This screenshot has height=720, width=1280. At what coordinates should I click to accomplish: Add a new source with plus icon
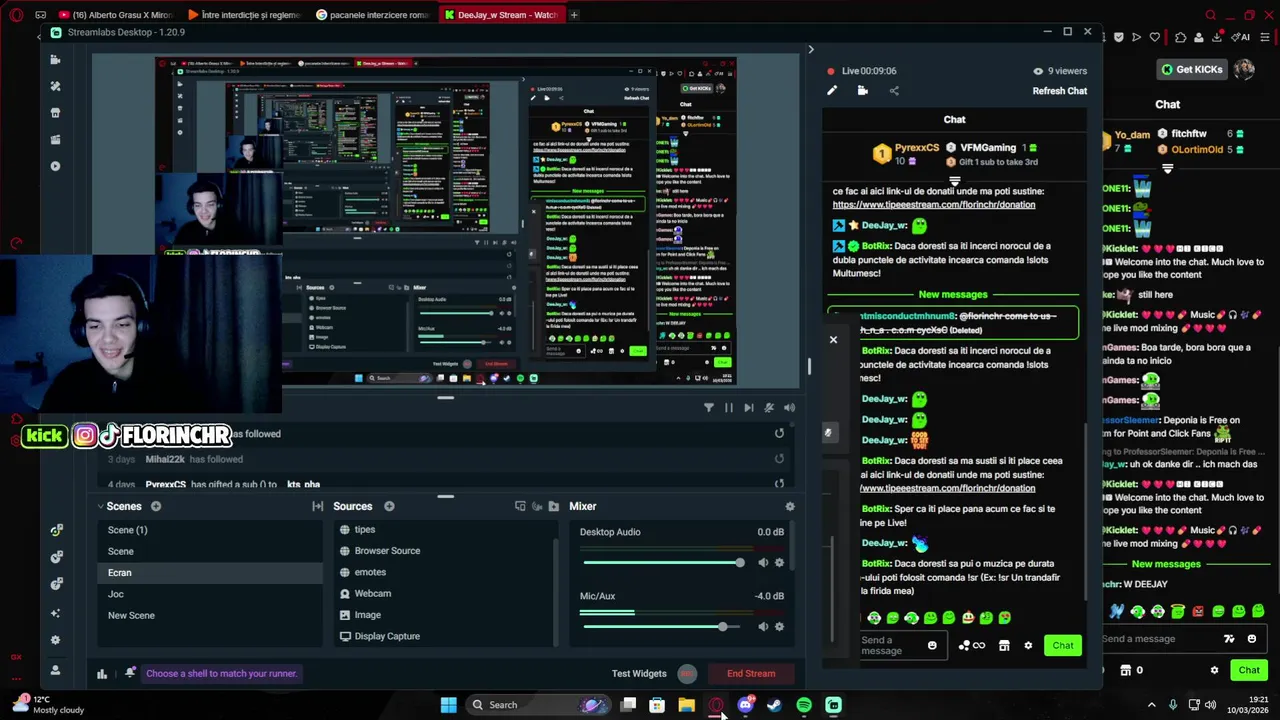point(389,507)
